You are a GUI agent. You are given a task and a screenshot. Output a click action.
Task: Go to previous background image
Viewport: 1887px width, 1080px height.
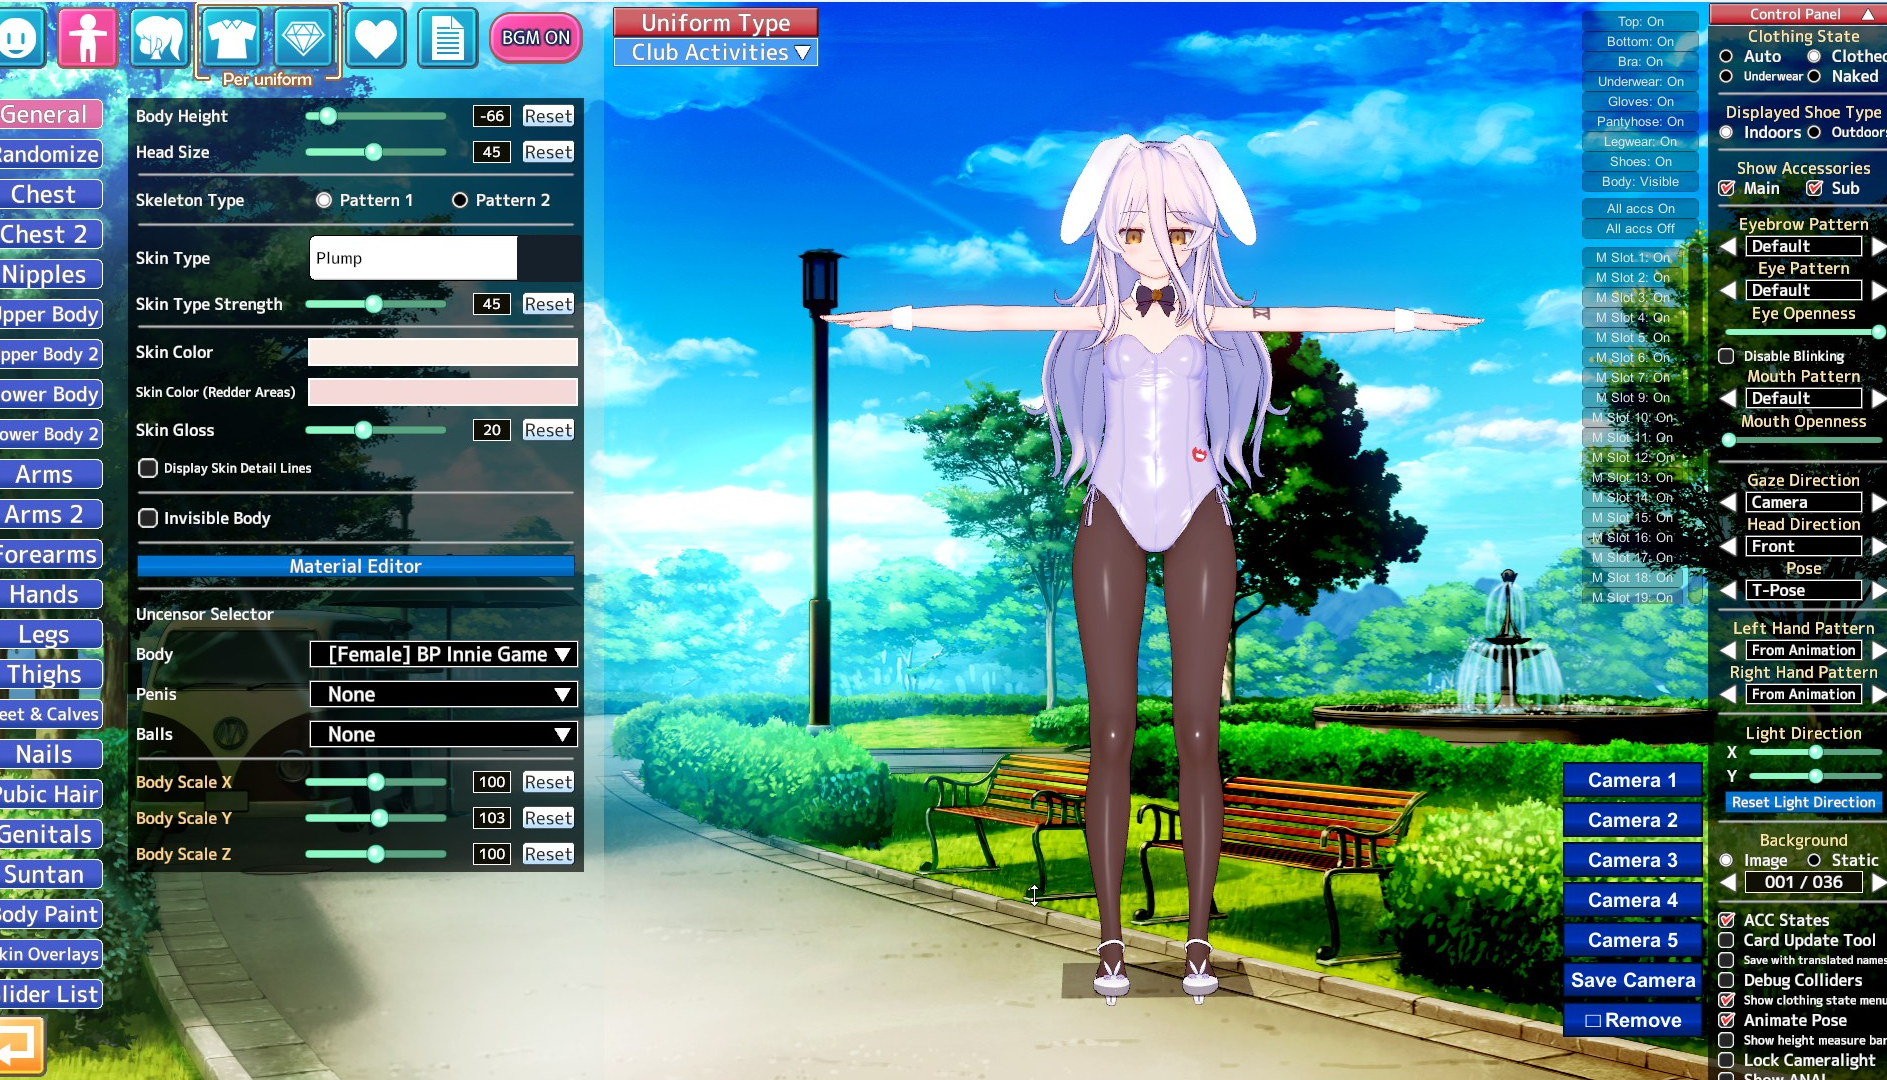[1728, 882]
